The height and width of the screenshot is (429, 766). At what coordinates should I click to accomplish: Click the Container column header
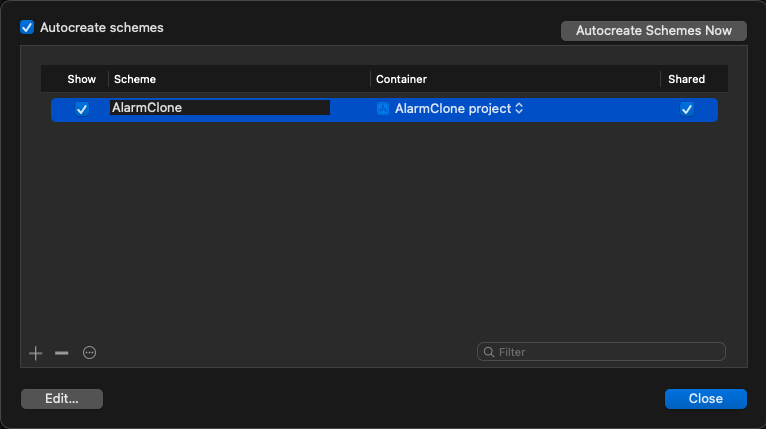[x=401, y=79]
